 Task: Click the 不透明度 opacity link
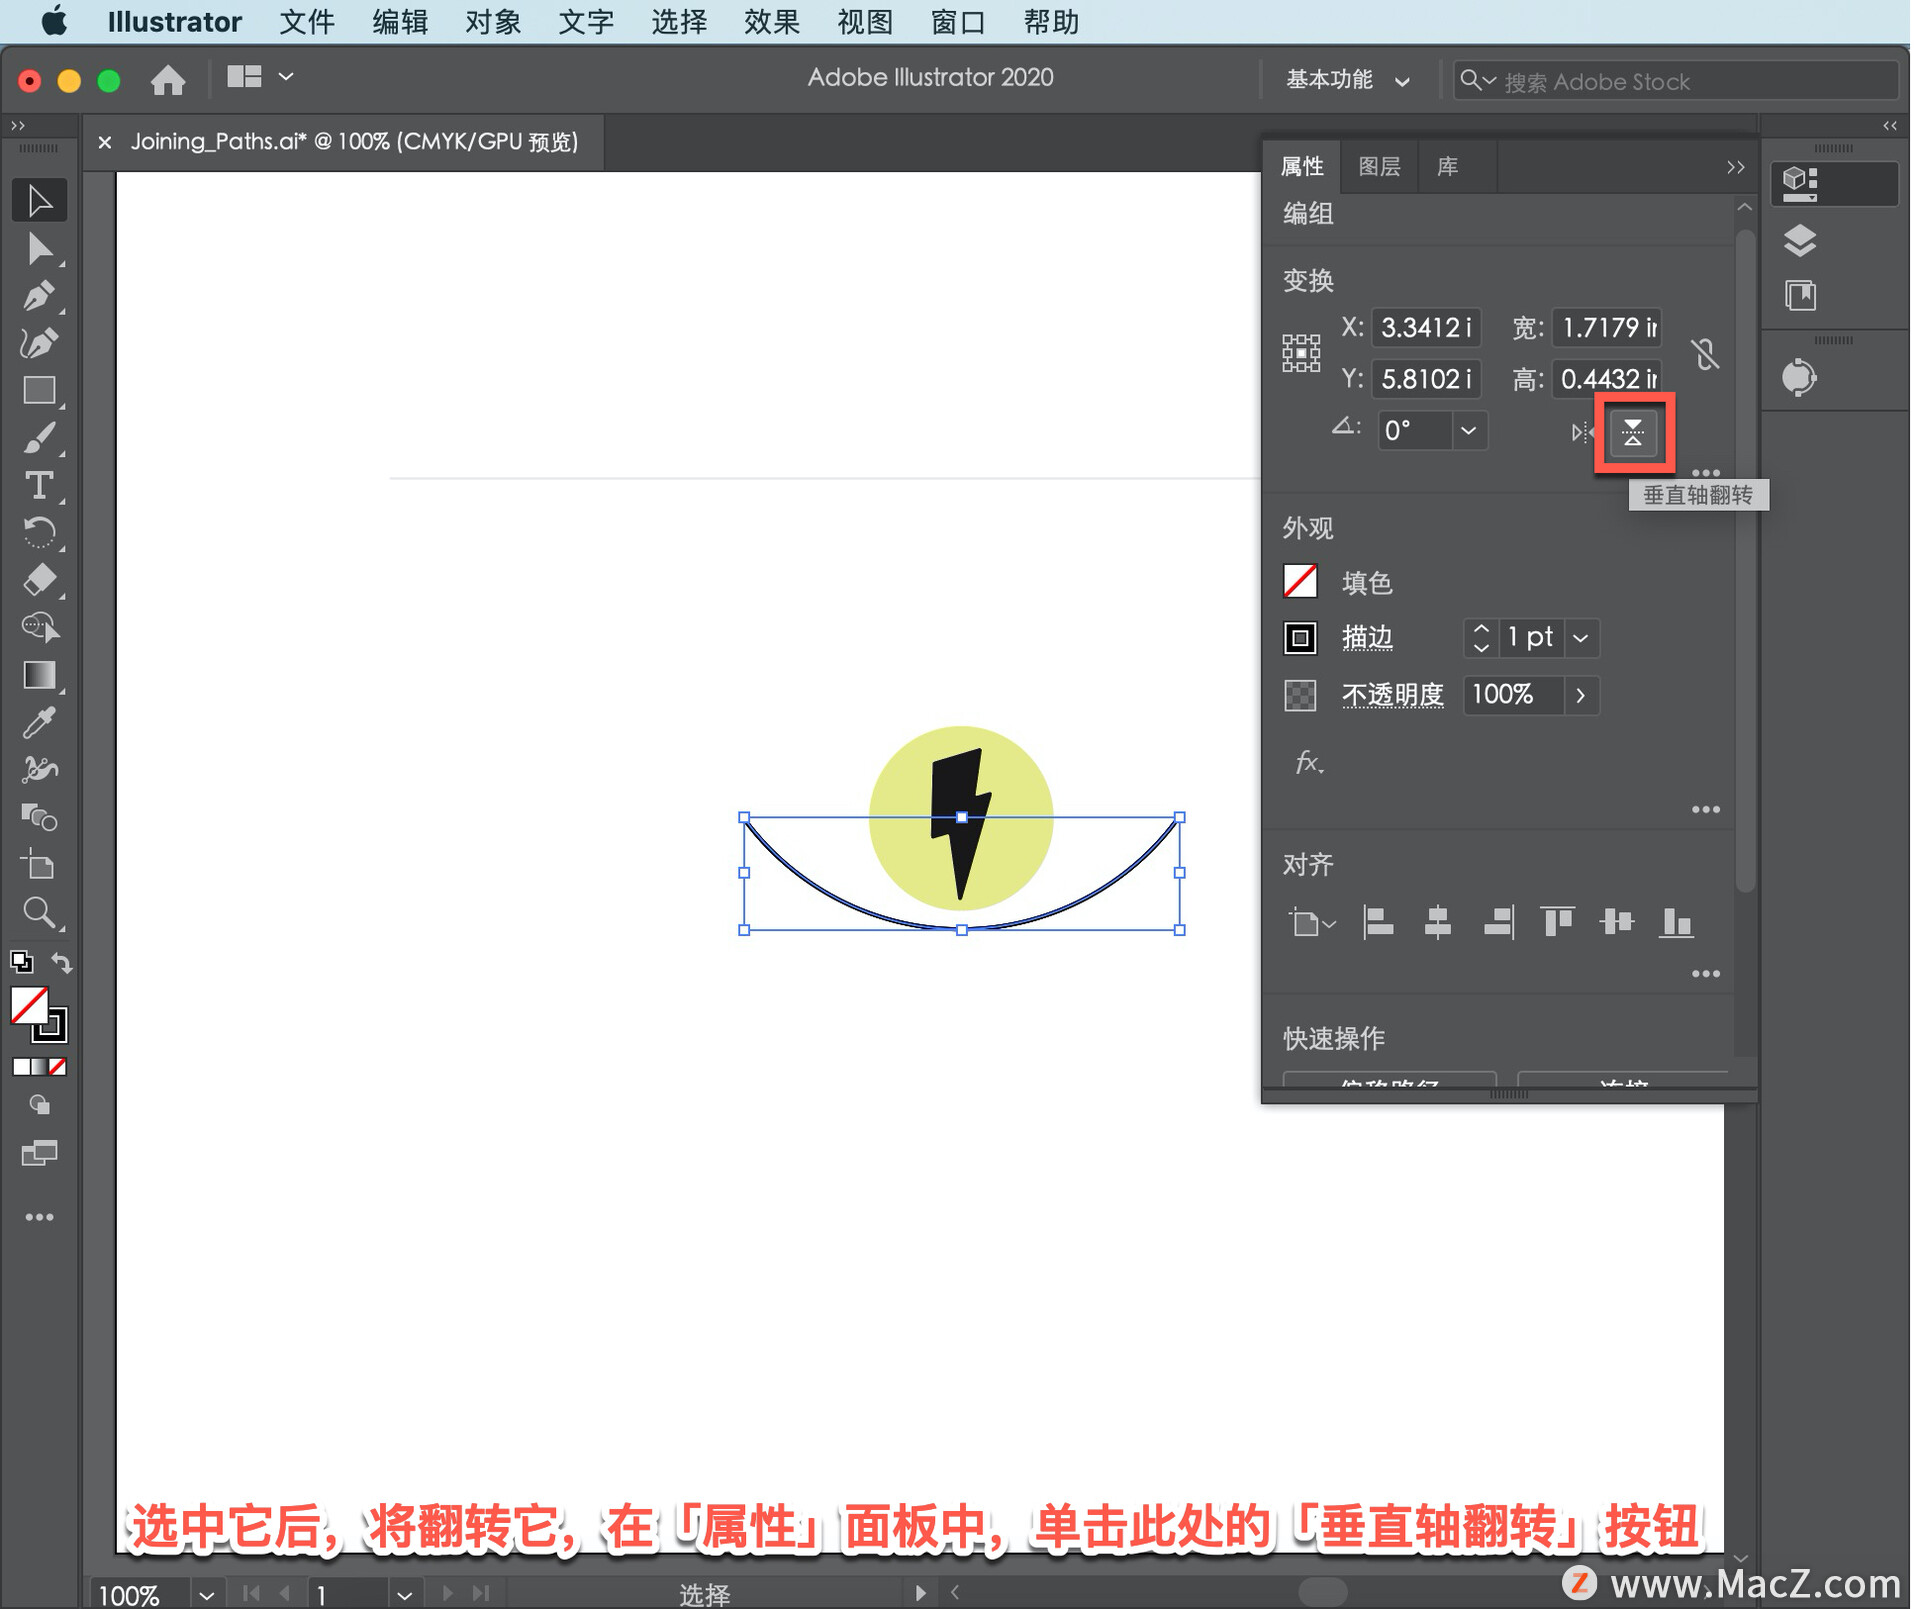coord(1392,695)
